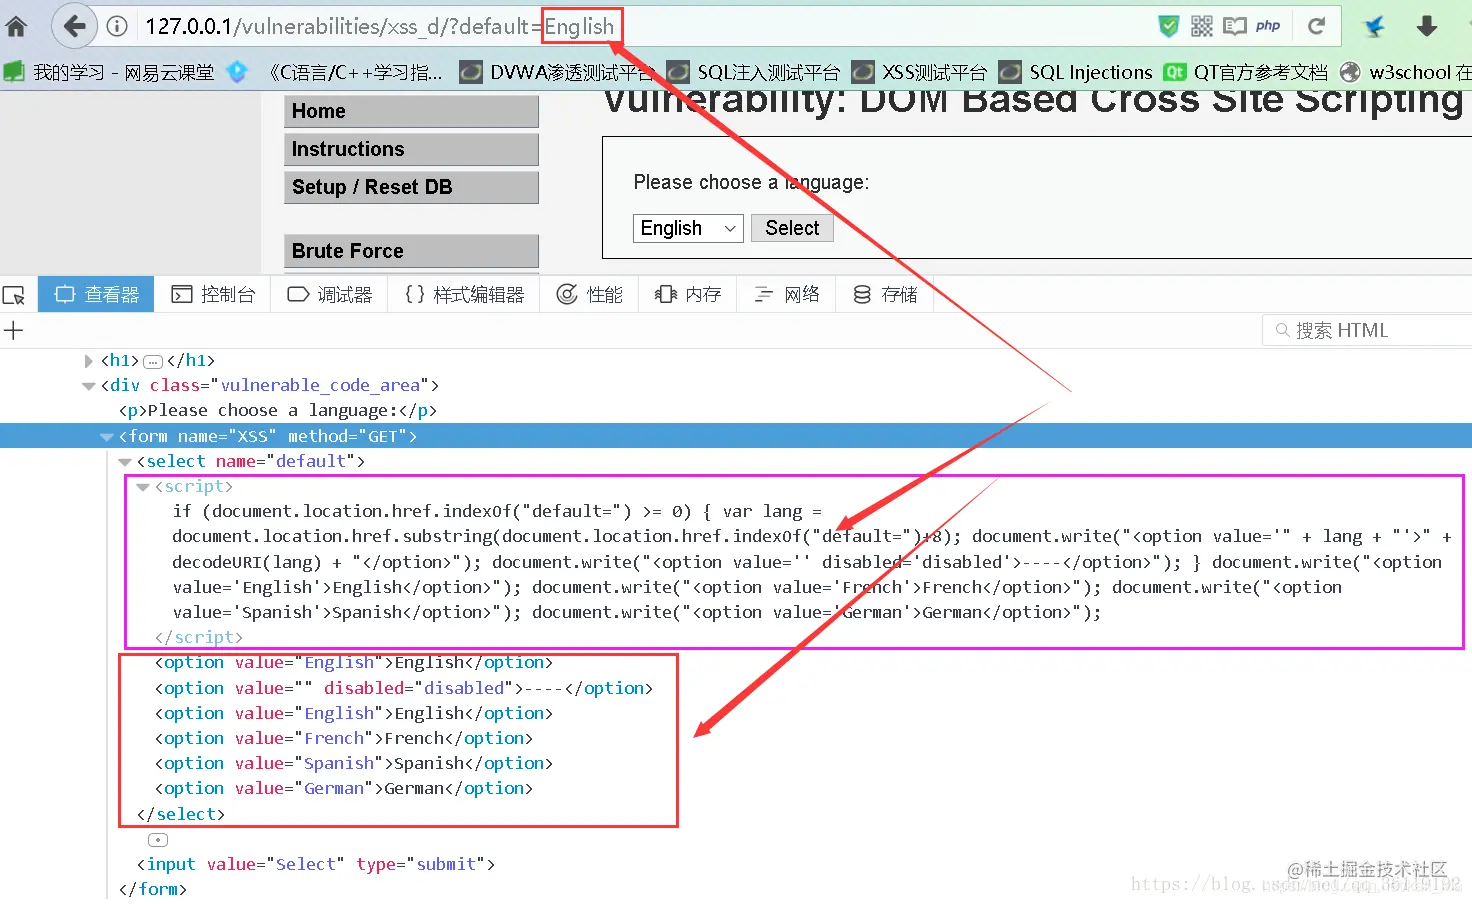Collapse the form name XSS node
This screenshot has height=904, width=1472.
(107, 437)
